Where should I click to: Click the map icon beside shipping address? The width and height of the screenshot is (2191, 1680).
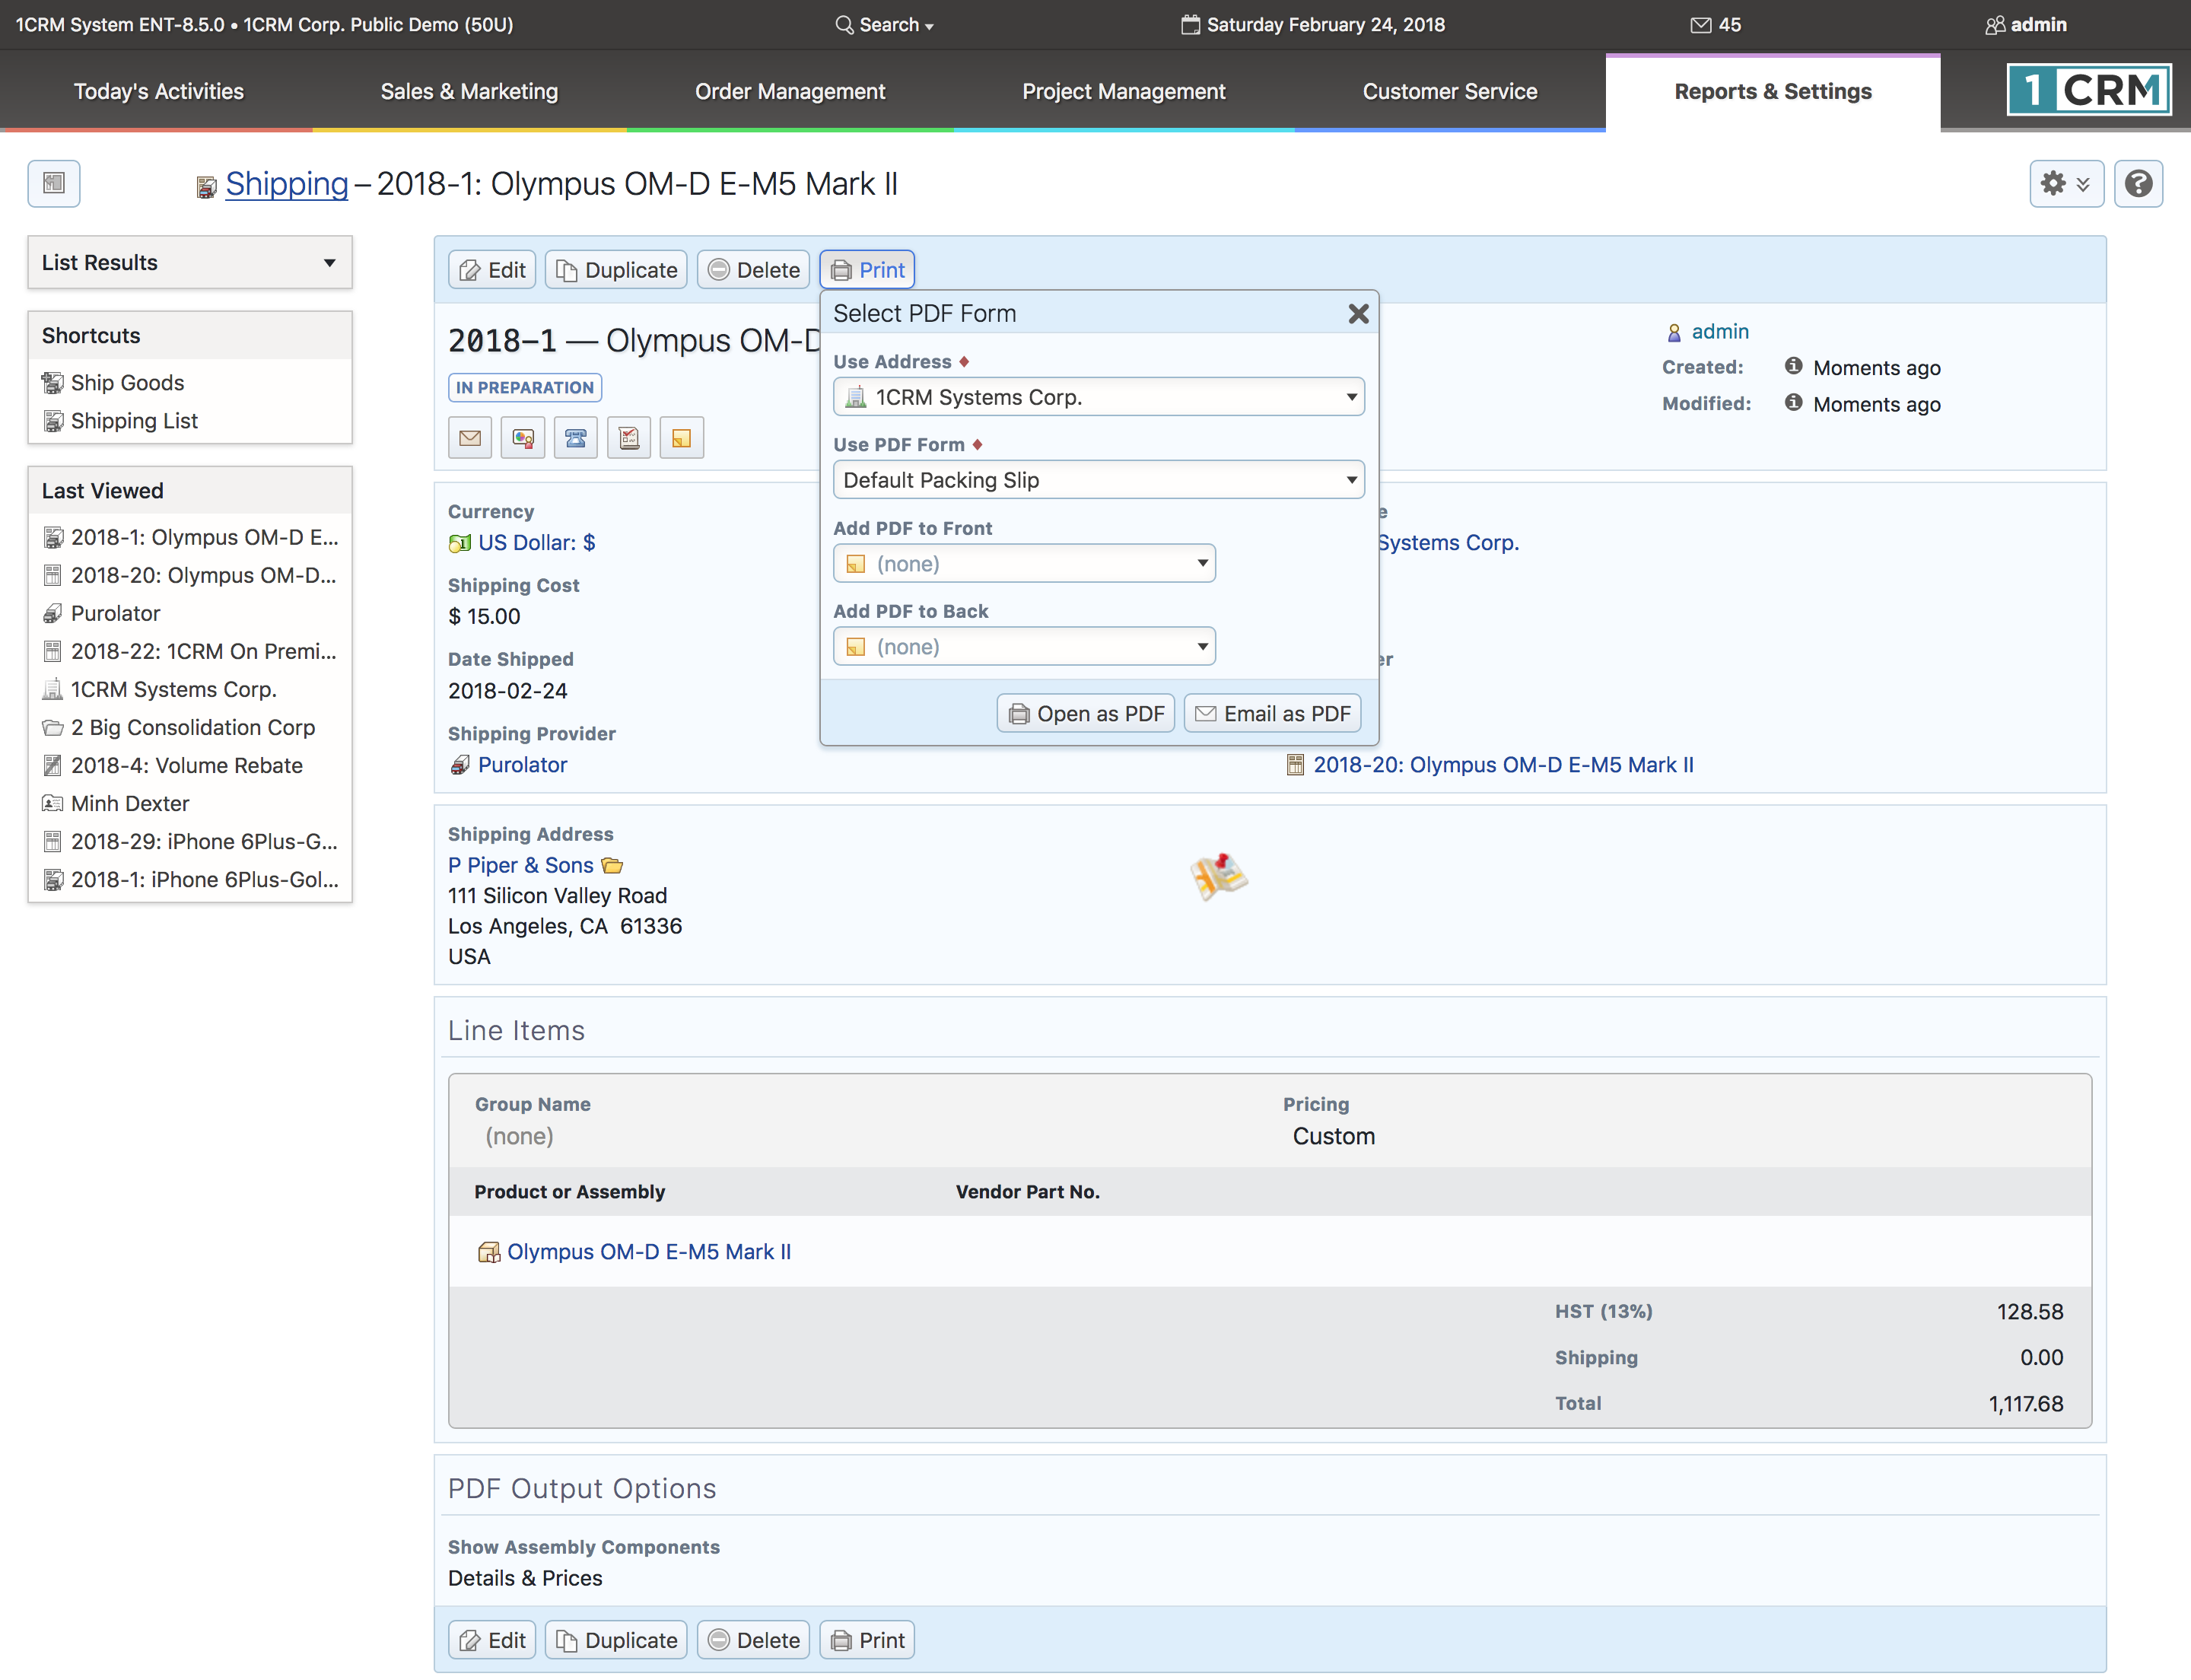(x=1218, y=876)
